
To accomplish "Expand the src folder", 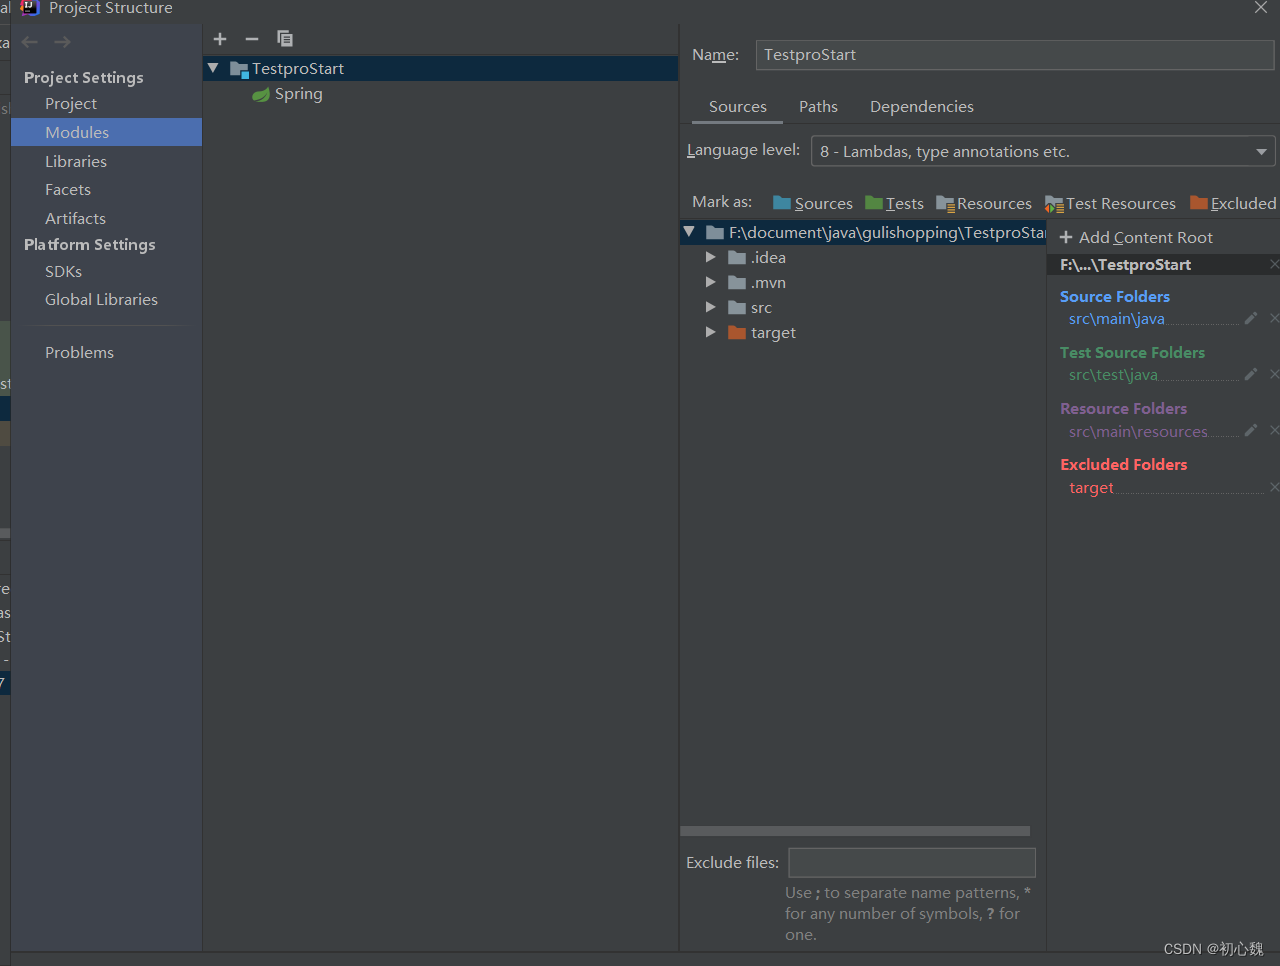I will [710, 307].
